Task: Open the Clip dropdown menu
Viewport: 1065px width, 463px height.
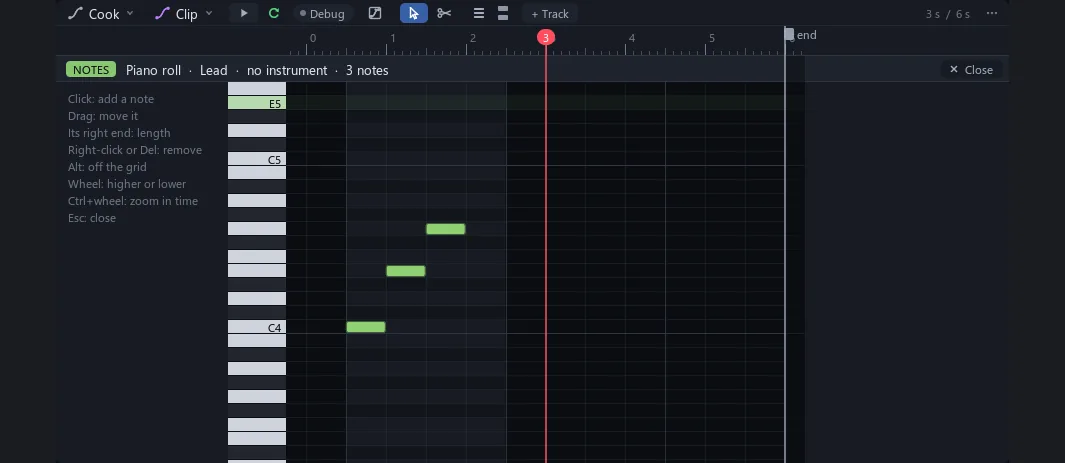Action: (x=183, y=14)
